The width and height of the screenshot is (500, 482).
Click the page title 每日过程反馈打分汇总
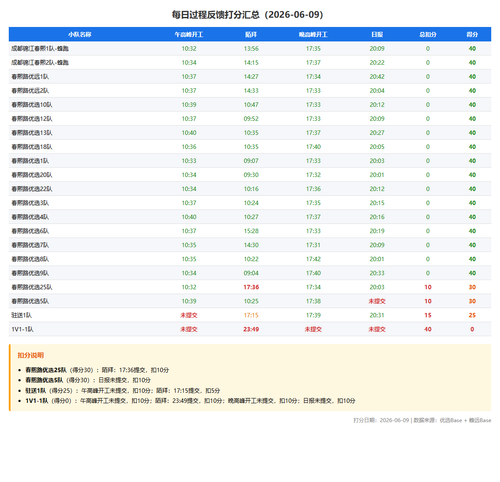[247, 15]
